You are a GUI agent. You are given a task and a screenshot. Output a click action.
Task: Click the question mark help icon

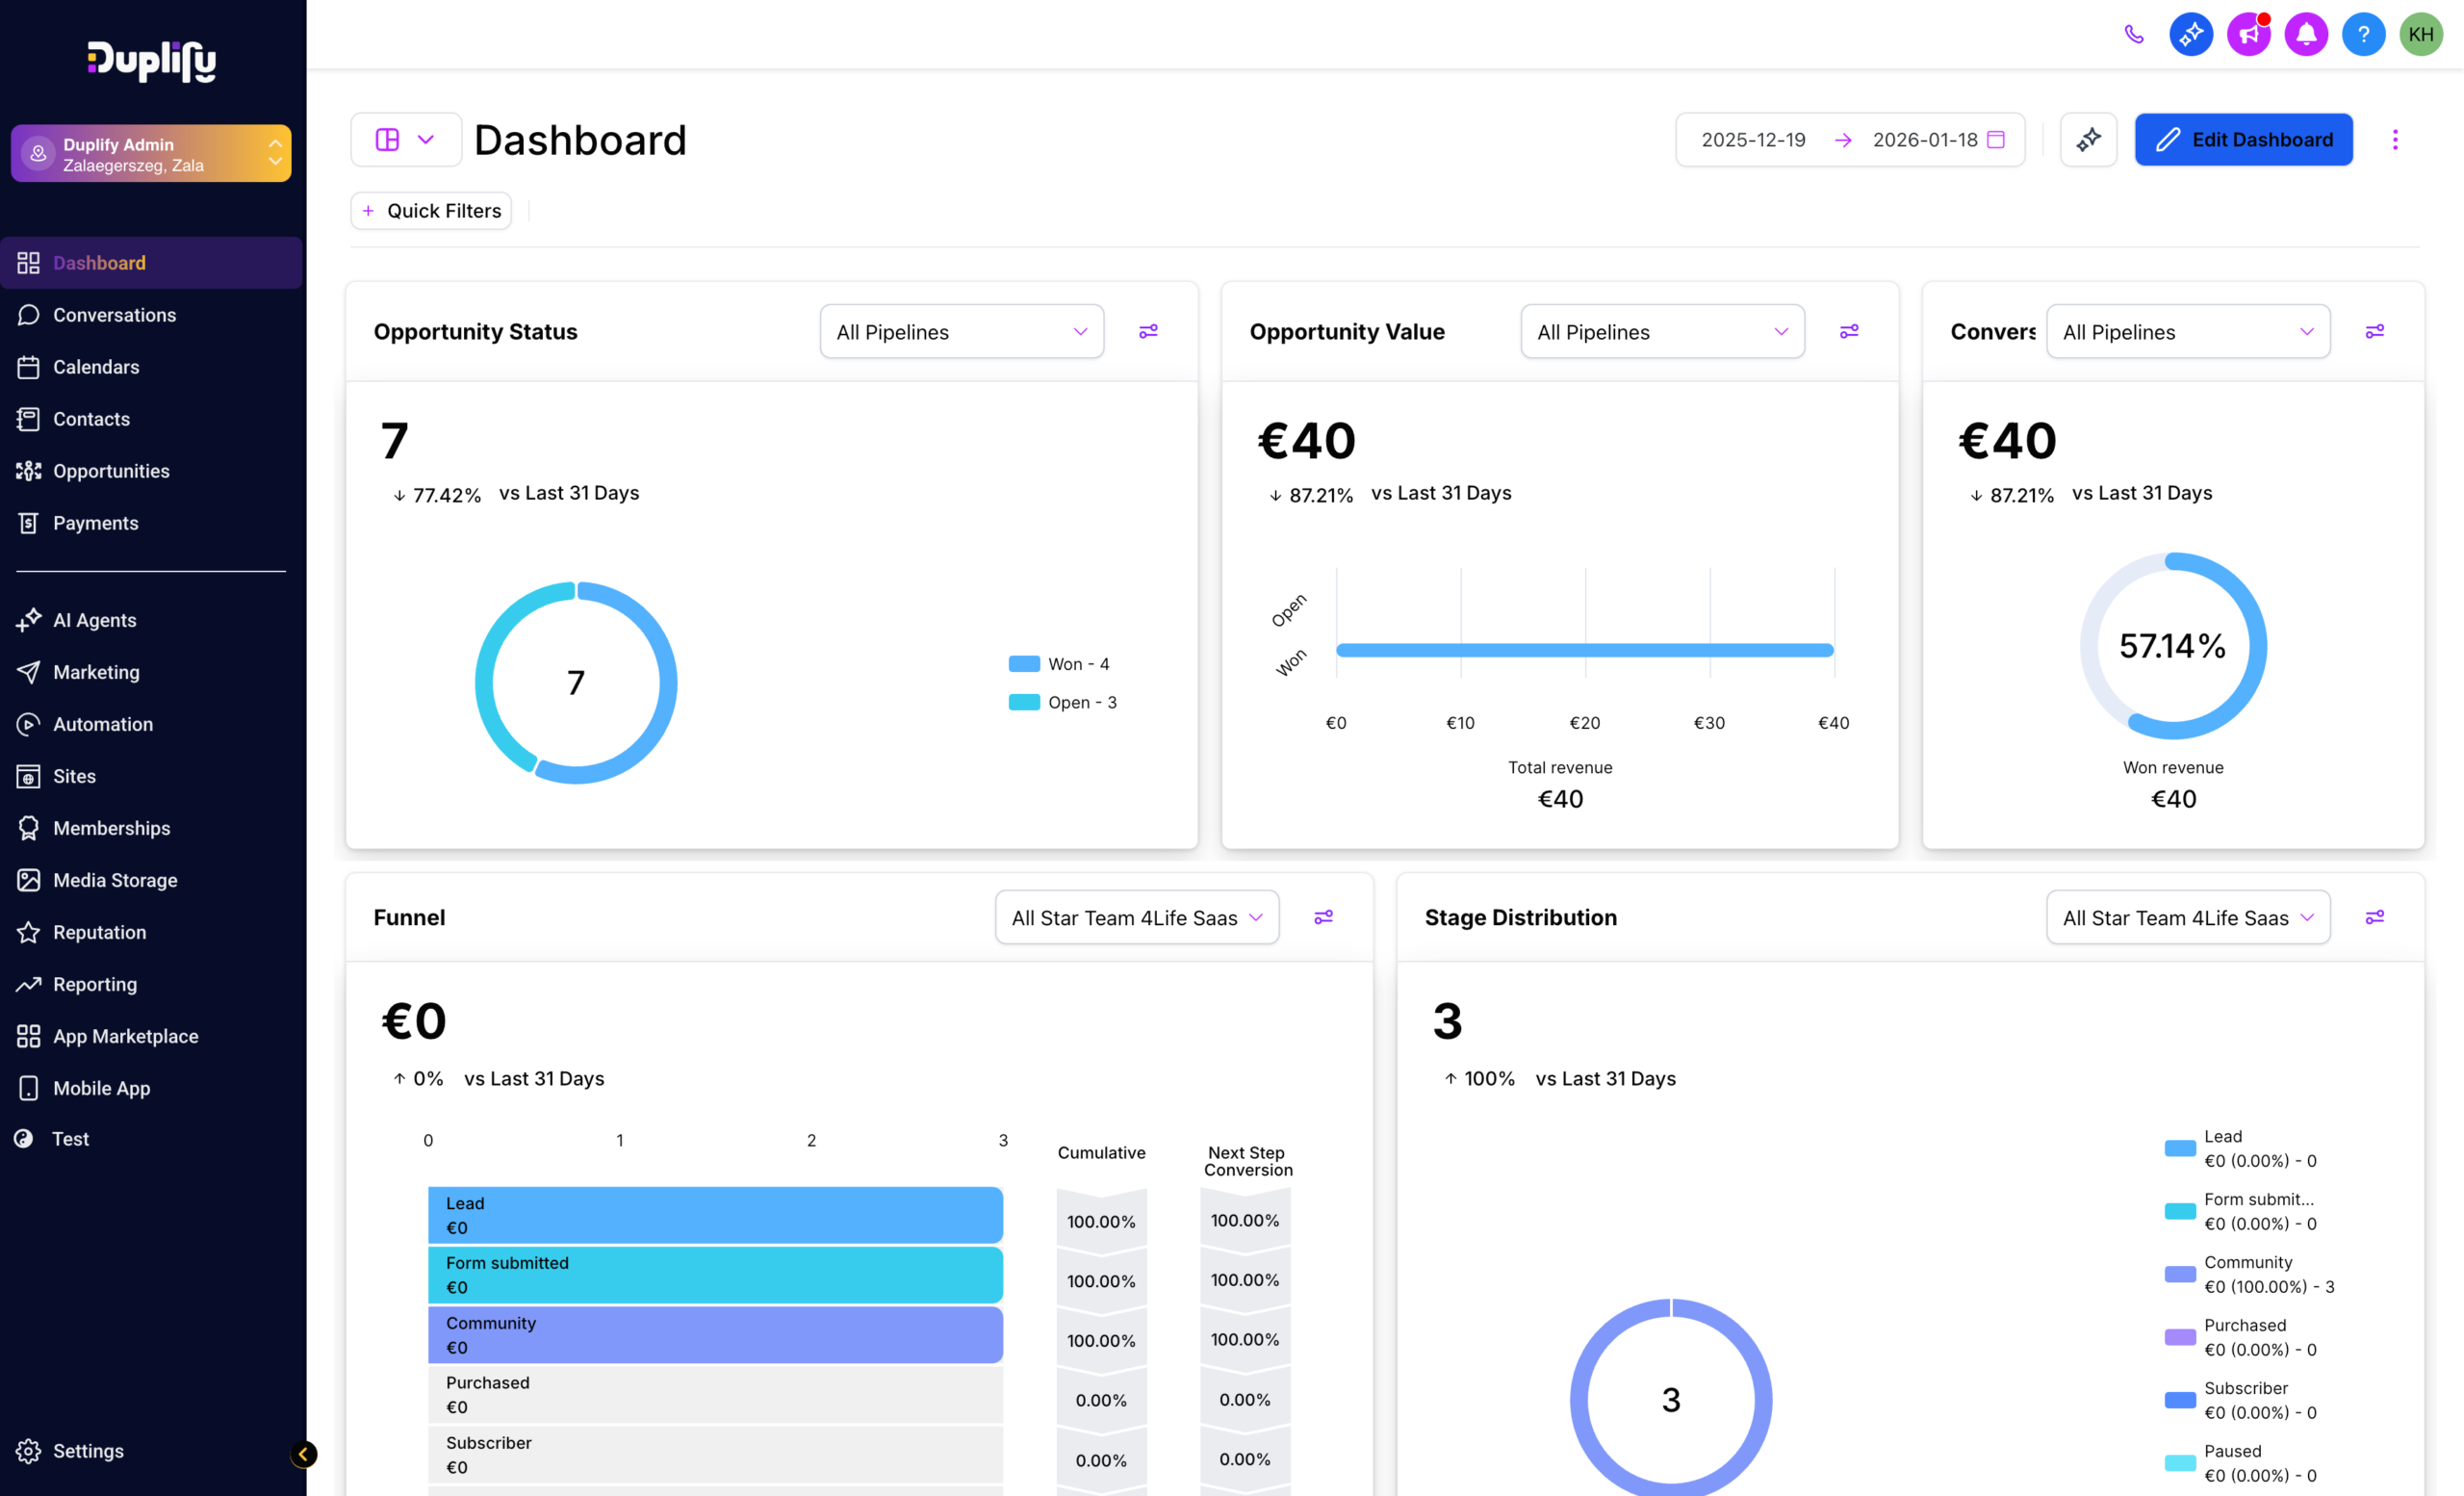tap(2363, 35)
